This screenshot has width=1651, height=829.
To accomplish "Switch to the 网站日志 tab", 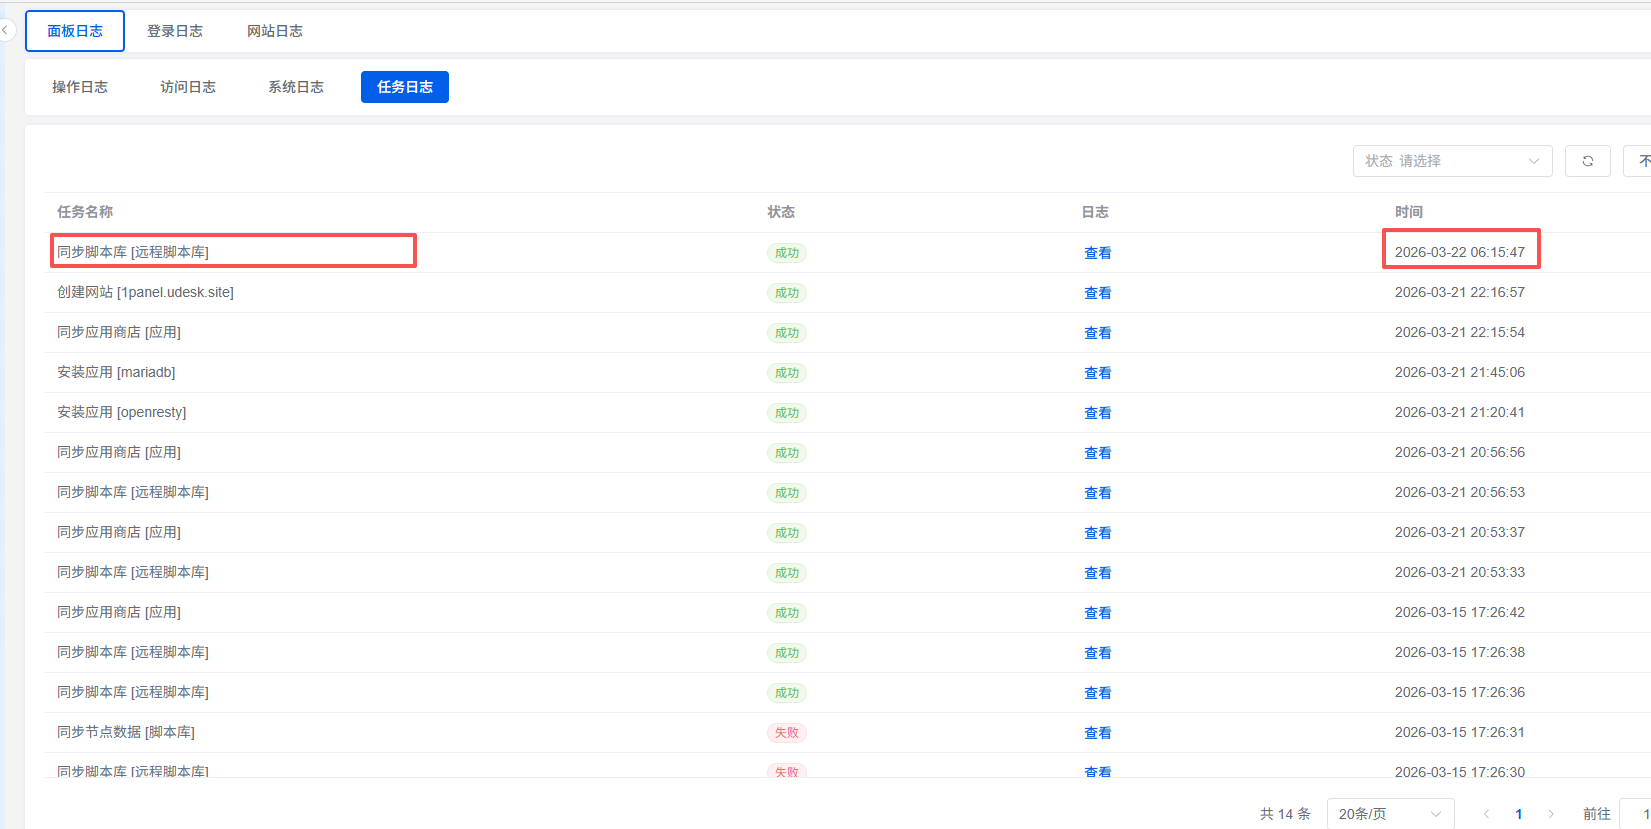I will pyautogui.click(x=275, y=31).
